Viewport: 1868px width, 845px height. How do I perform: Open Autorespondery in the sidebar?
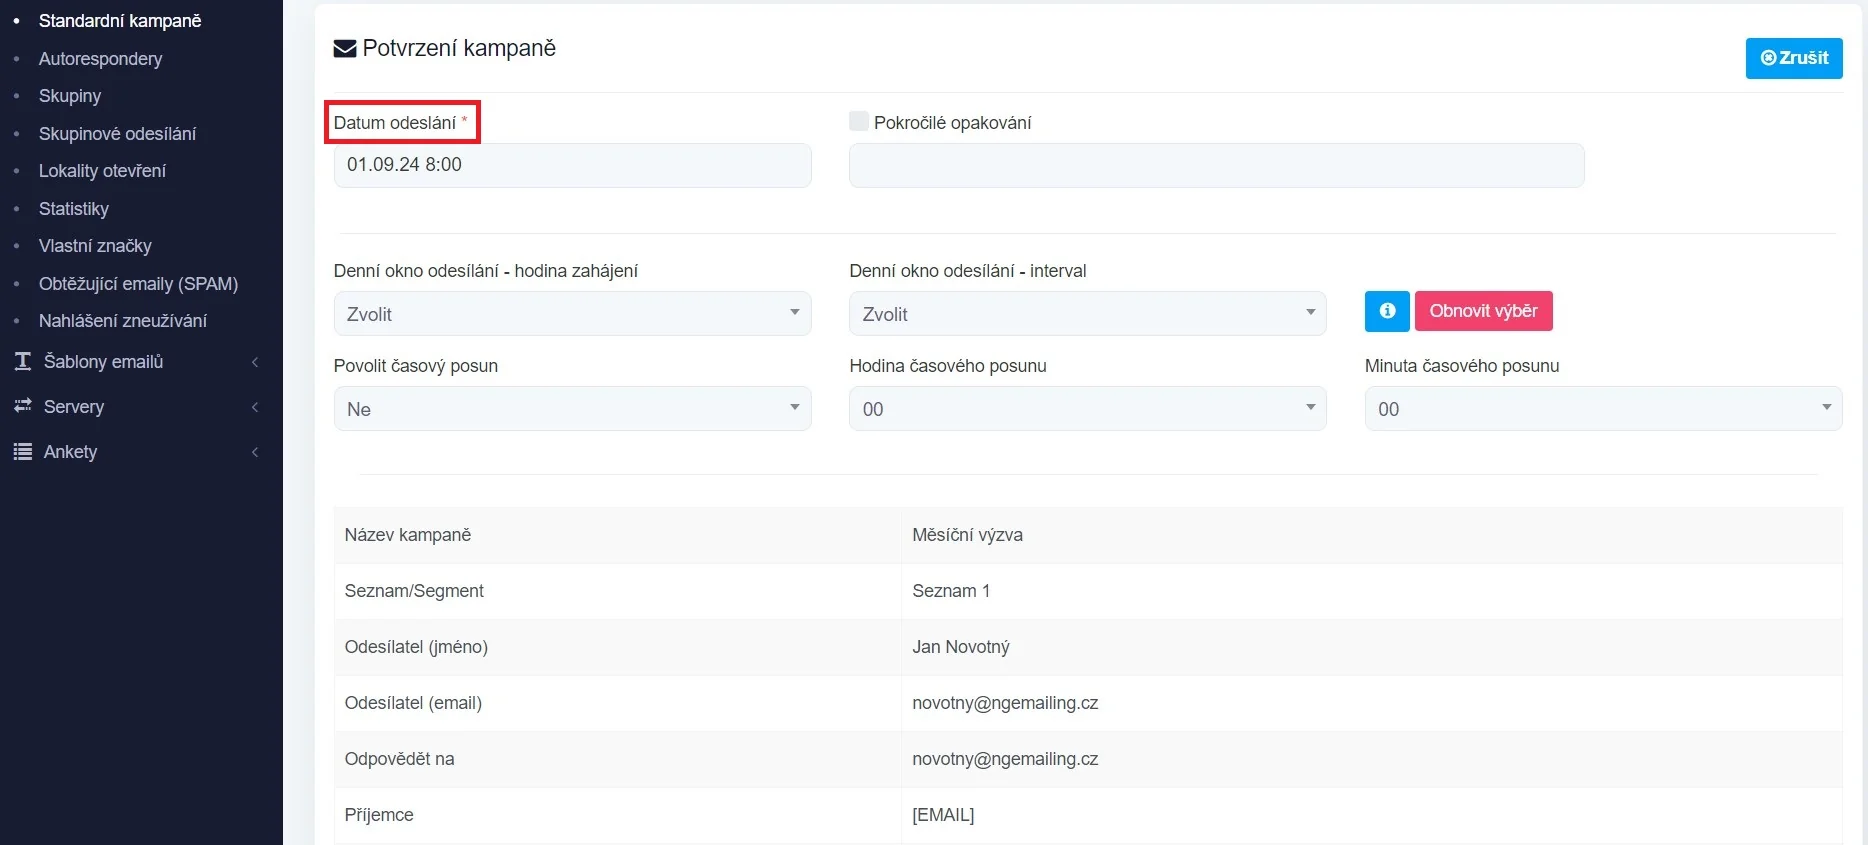[x=100, y=59]
